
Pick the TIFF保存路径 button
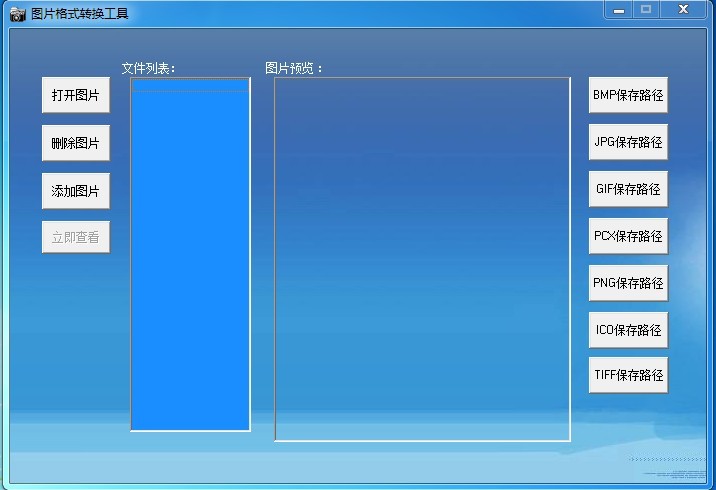point(628,375)
